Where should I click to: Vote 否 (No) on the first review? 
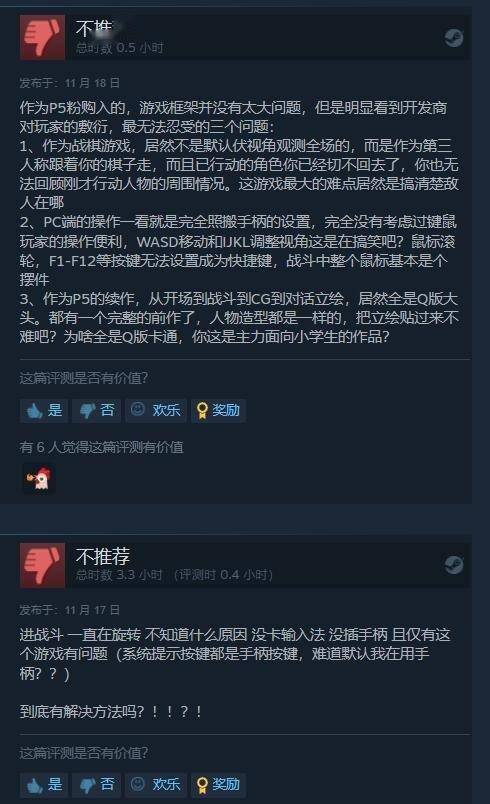[96, 410]
